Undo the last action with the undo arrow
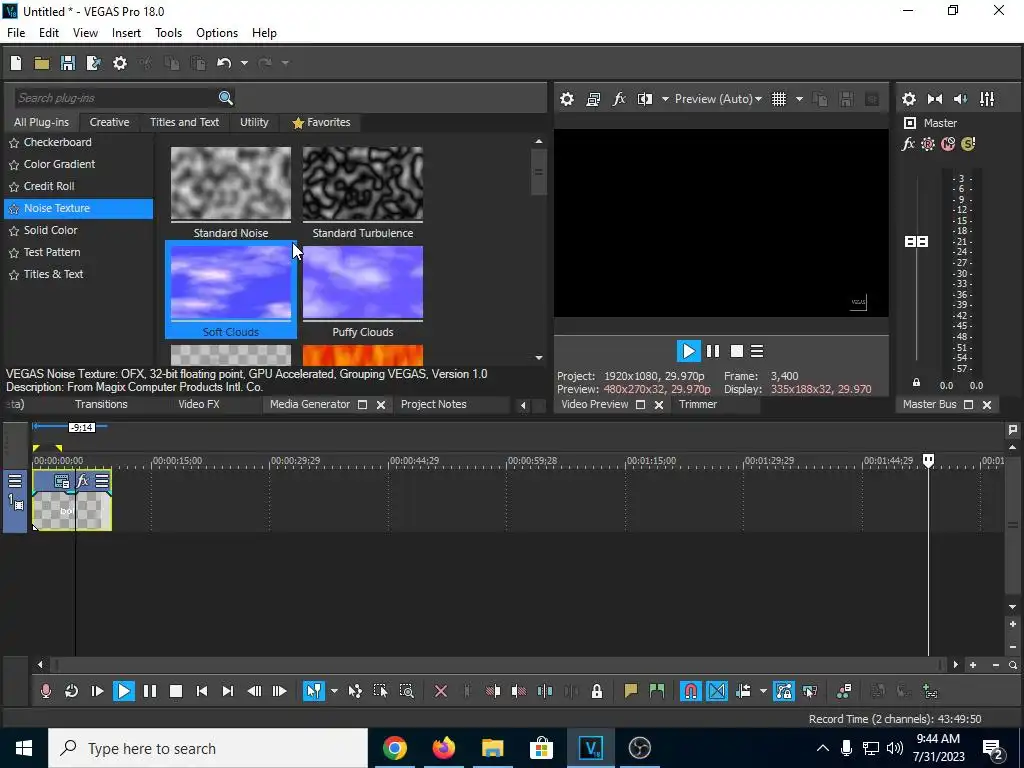Screen dimensions: 1024x768 point(224,63)
